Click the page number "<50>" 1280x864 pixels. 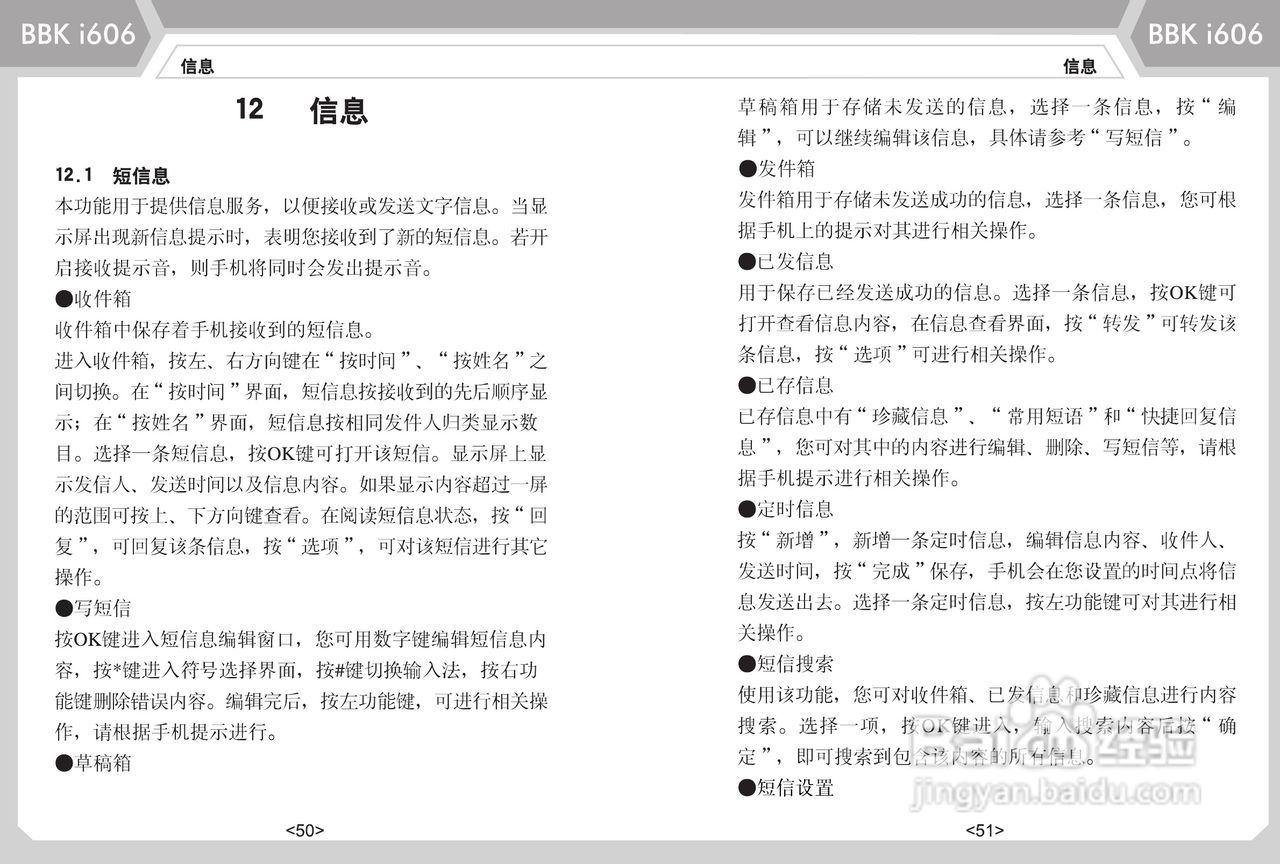(305, 829)
